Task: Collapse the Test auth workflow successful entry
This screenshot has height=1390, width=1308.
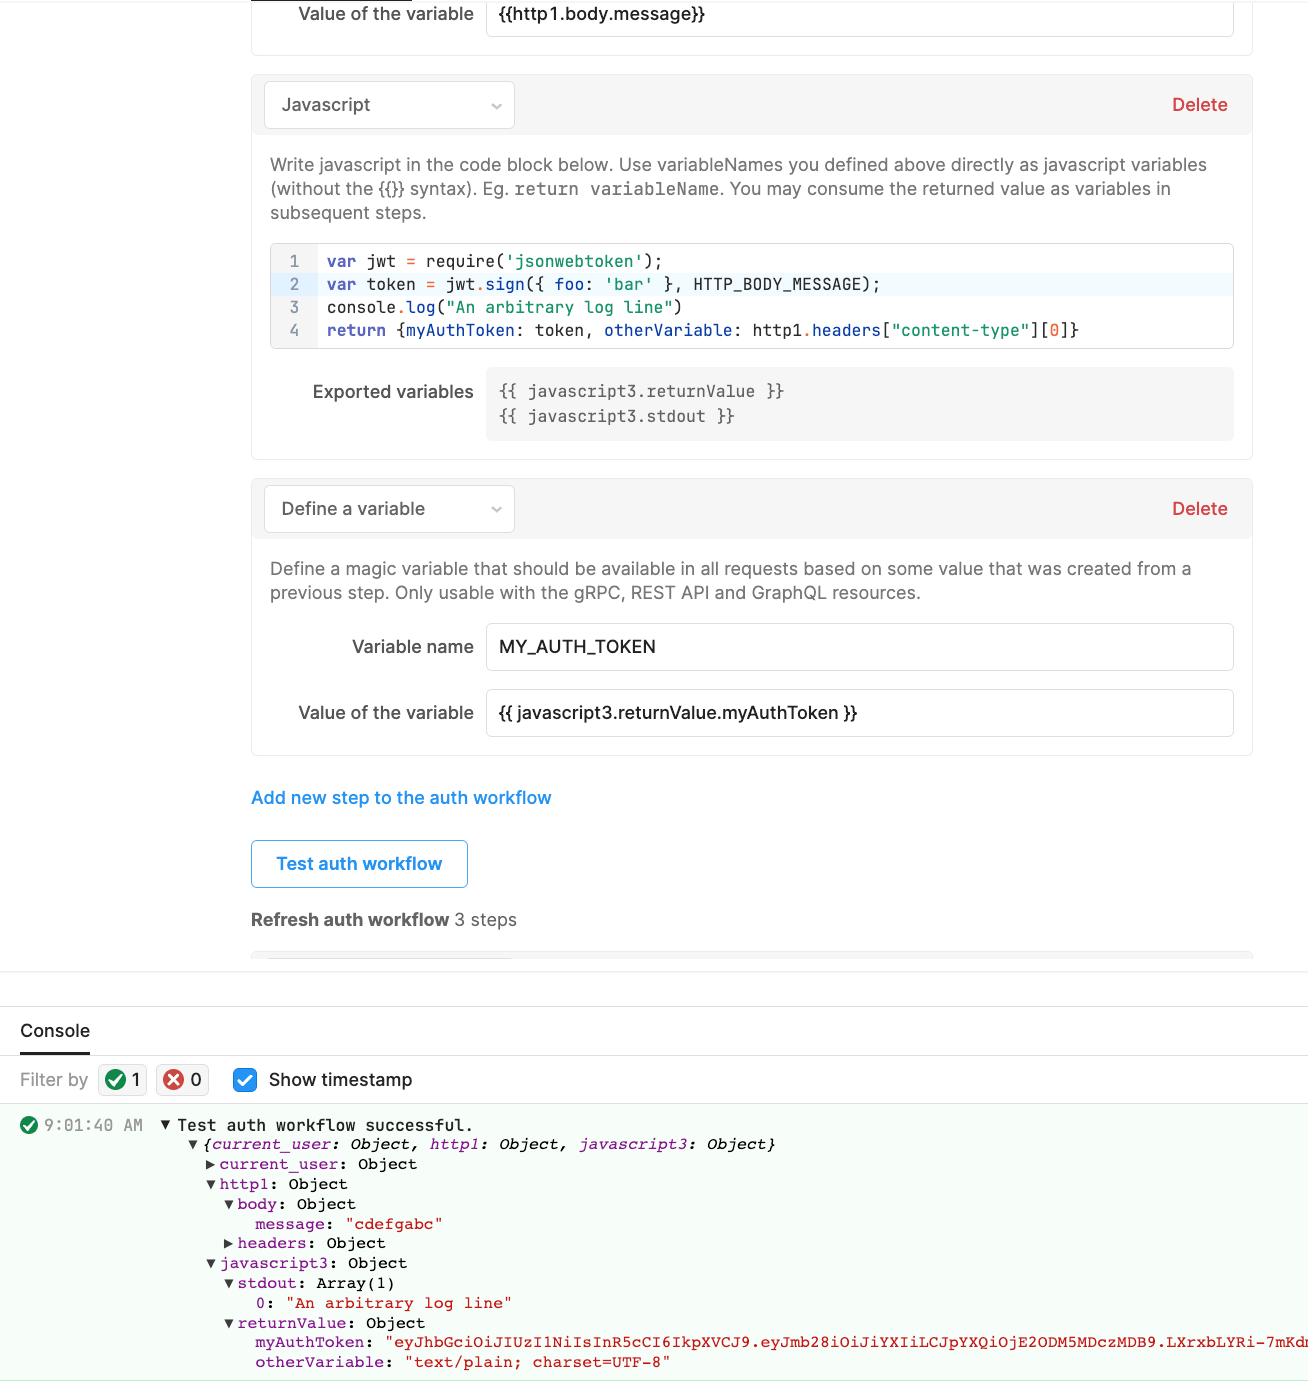Action: [166, 1125]
